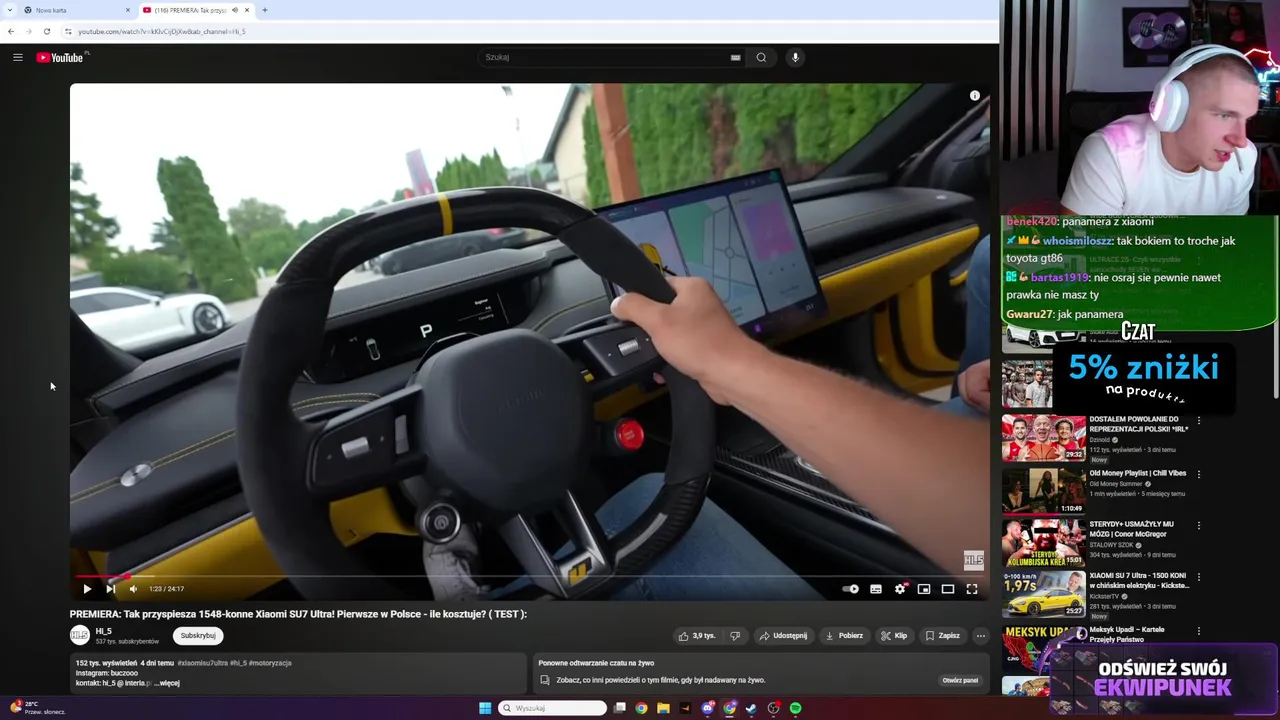Open options for Old Money Playlist video
This screenshot has width=1280, height=720.
[1199, 474]
